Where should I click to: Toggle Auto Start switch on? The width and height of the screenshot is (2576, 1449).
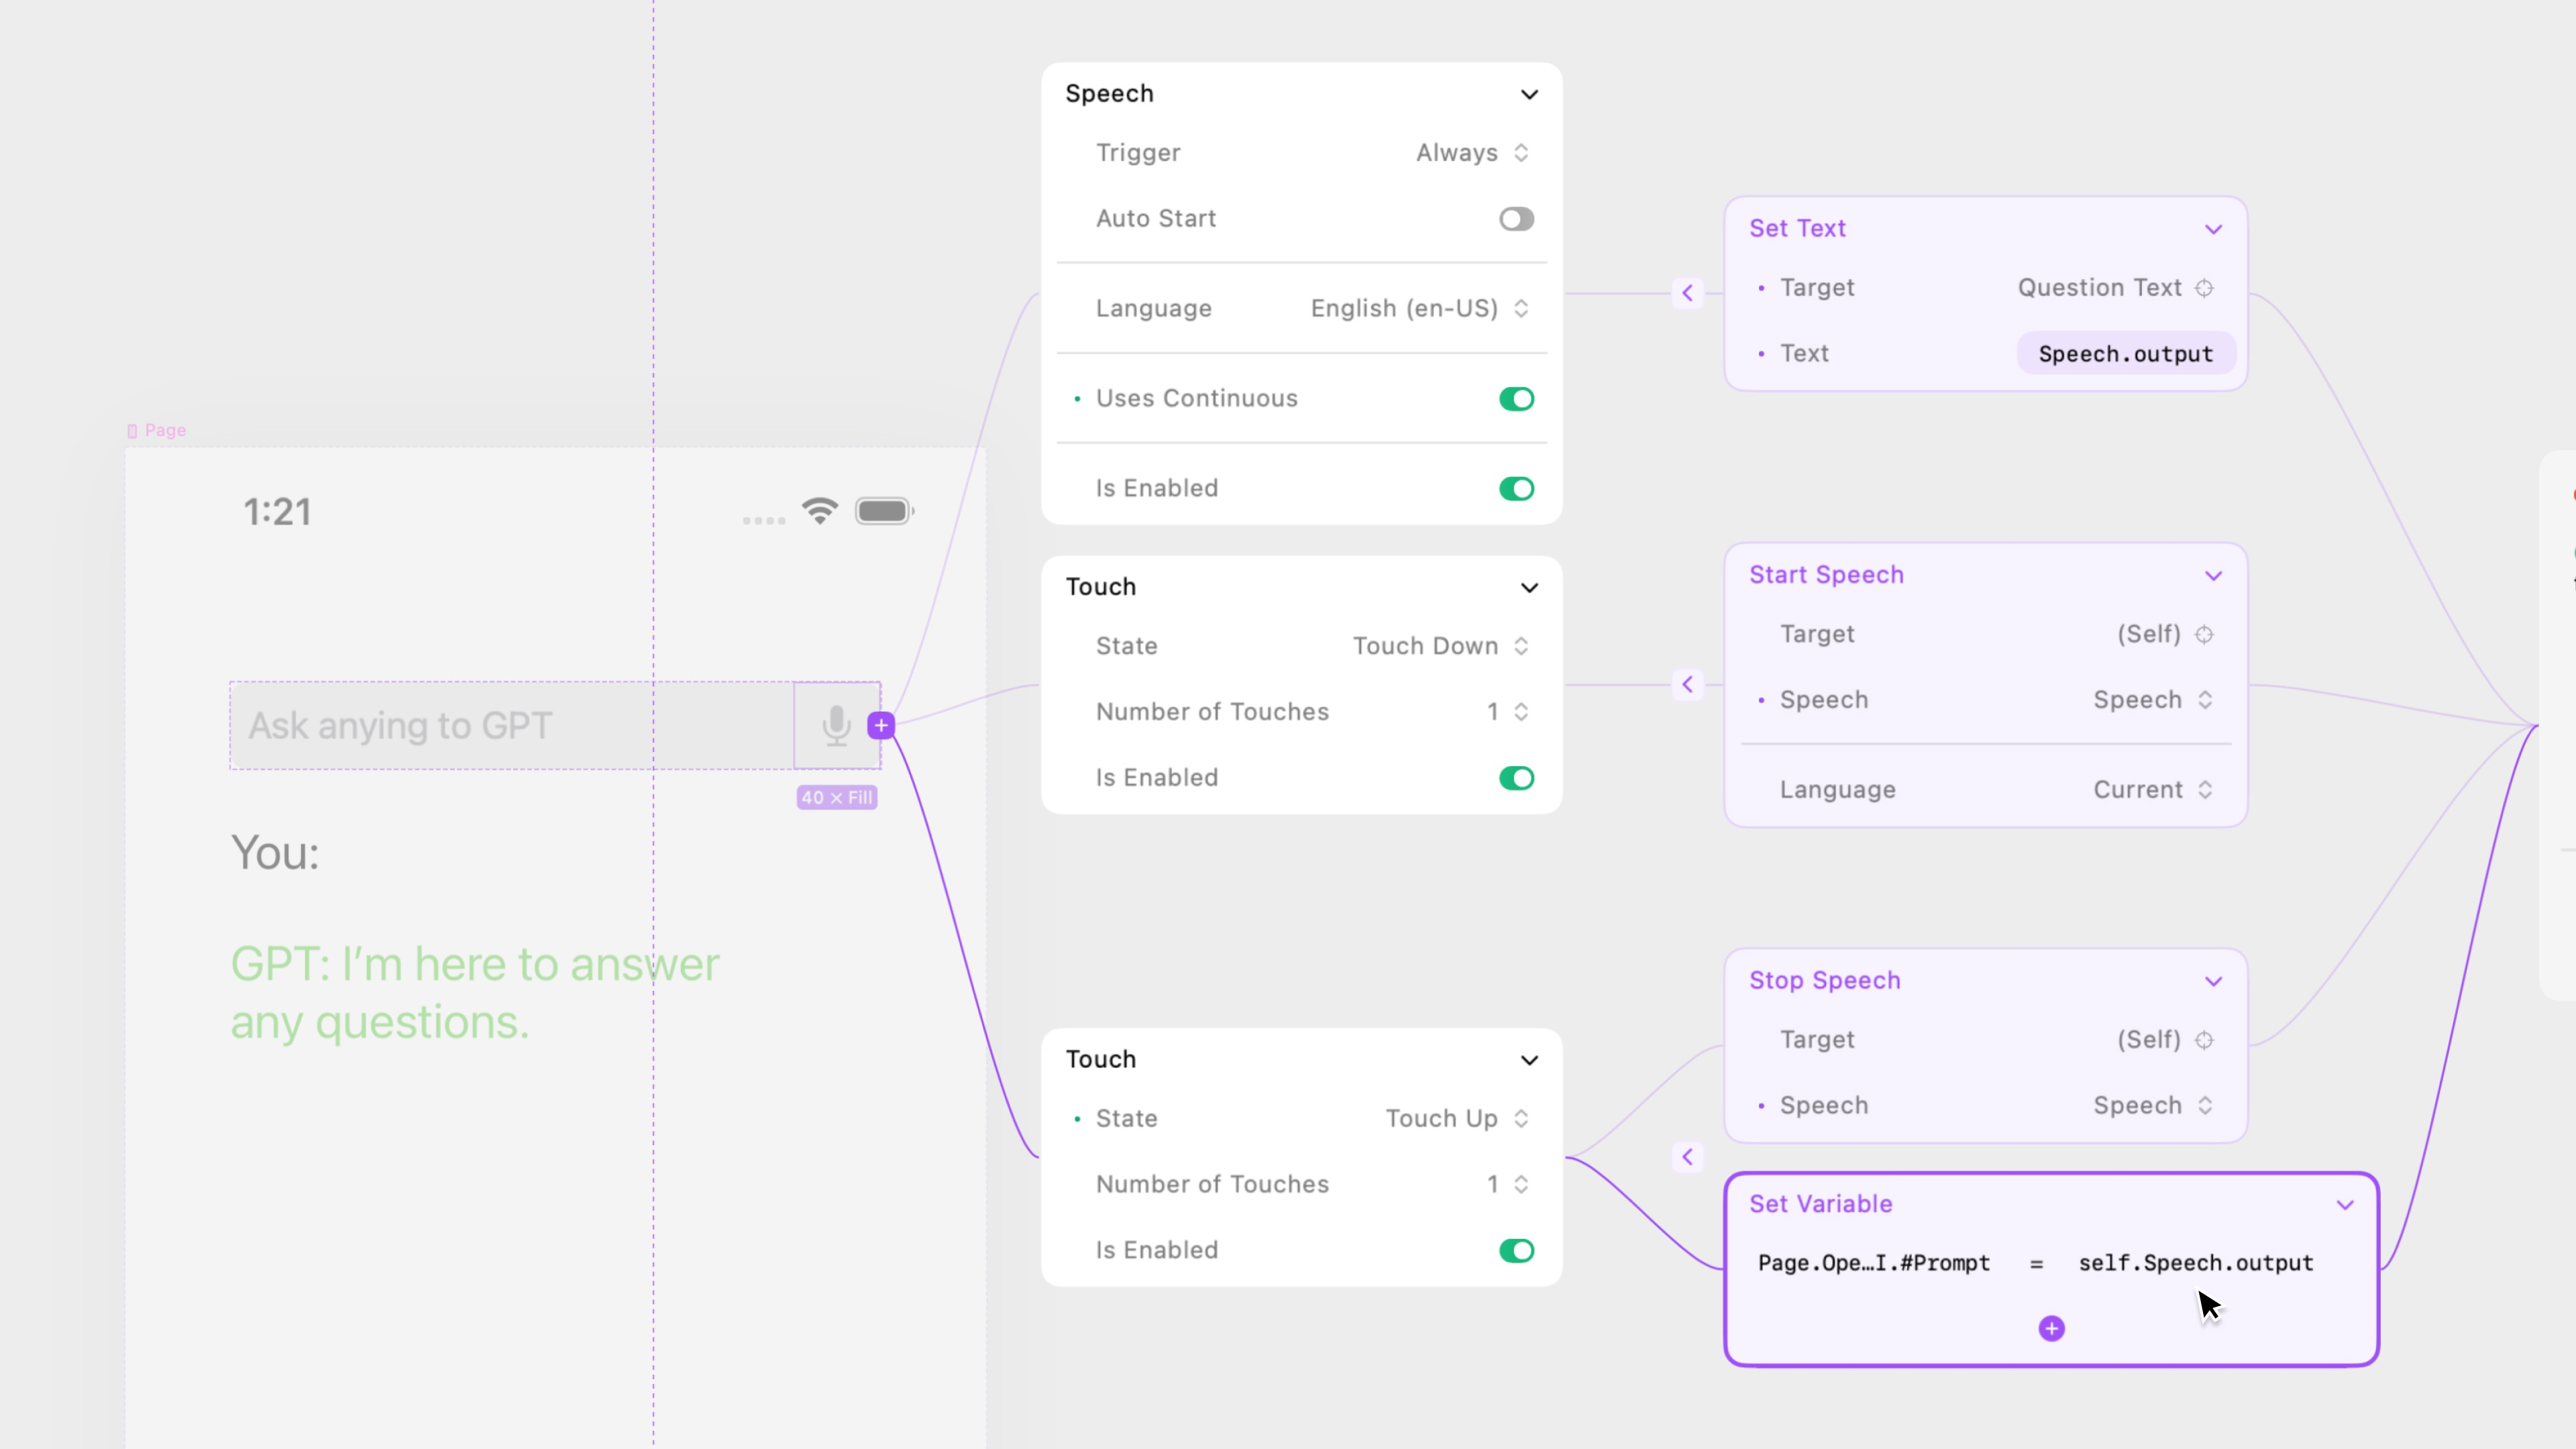(x=1516, y=219)
